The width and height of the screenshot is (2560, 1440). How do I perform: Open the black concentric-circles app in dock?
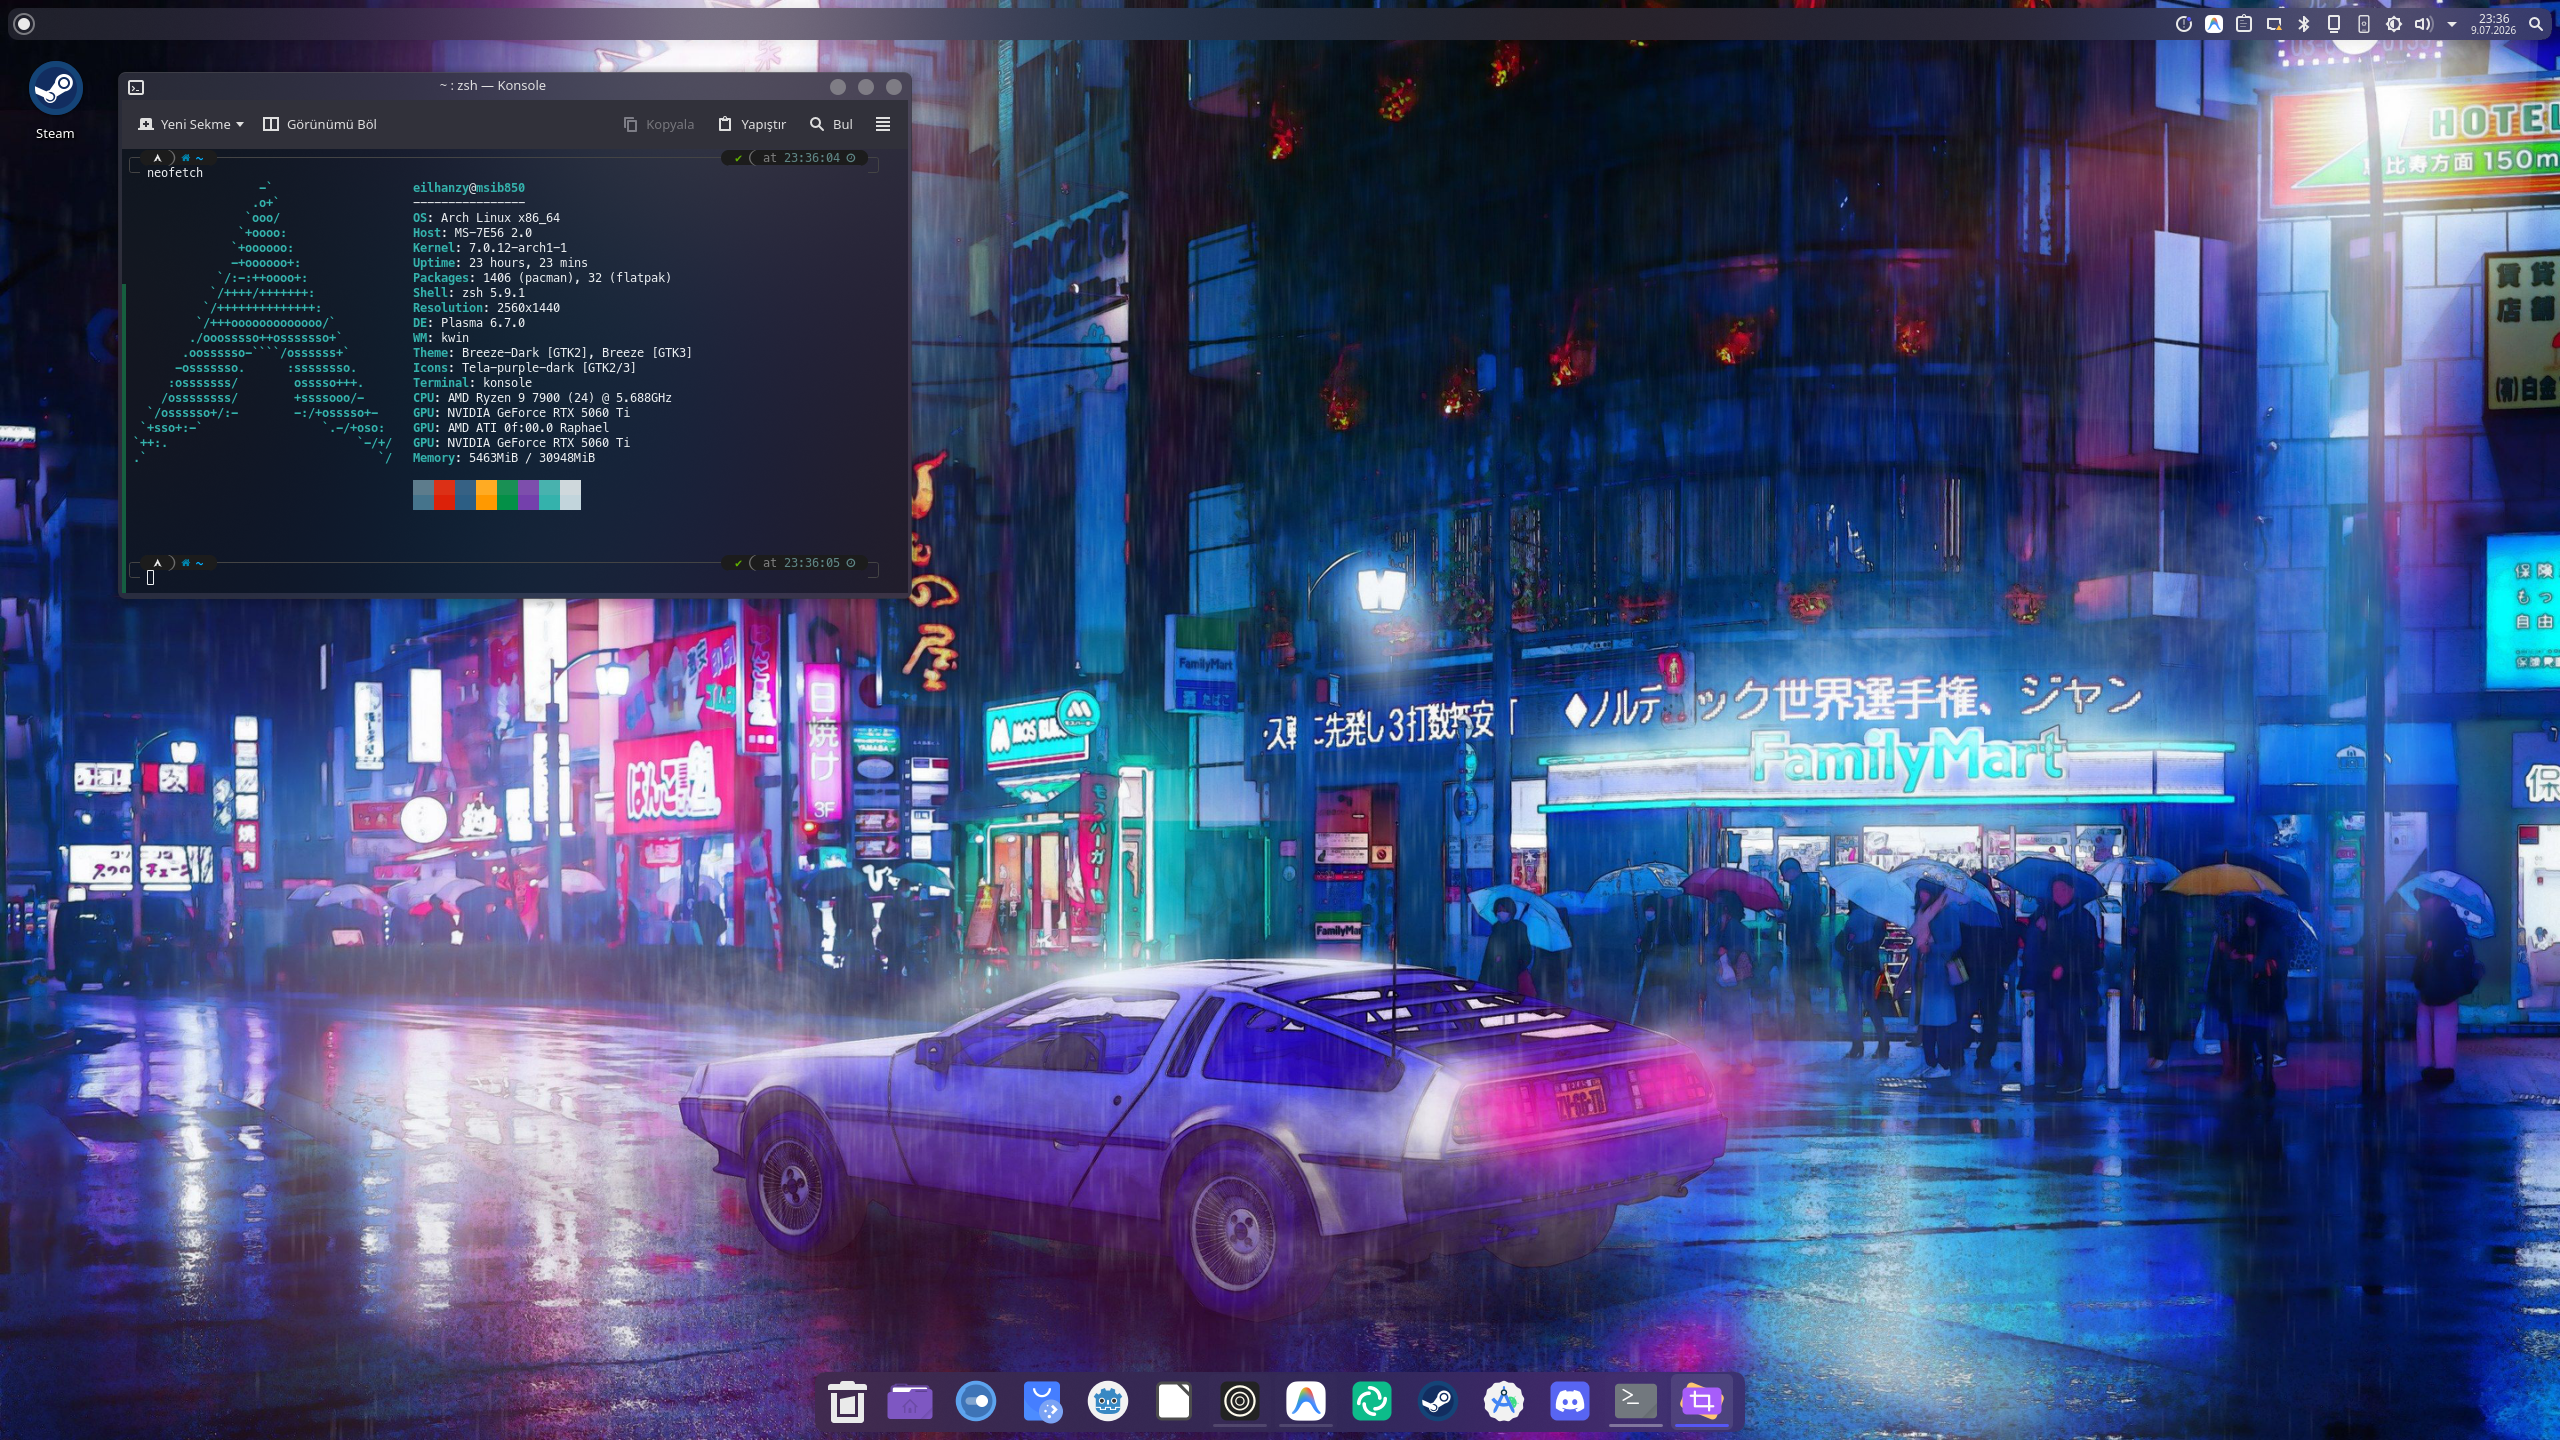click(1240, 1402)
